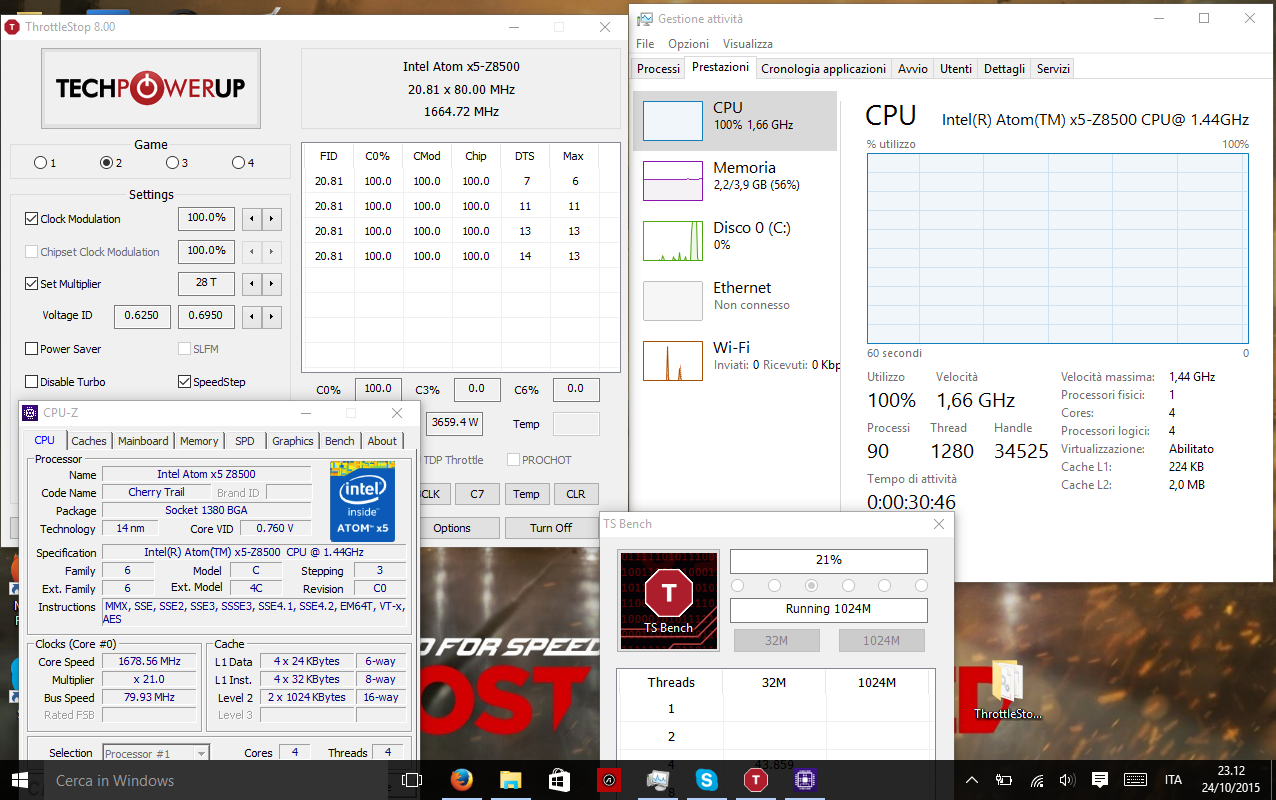This screenshot has width=1276, height=800.
Task: Click the 0.6250 Voltage ID field
Action: tap(142, 316)
